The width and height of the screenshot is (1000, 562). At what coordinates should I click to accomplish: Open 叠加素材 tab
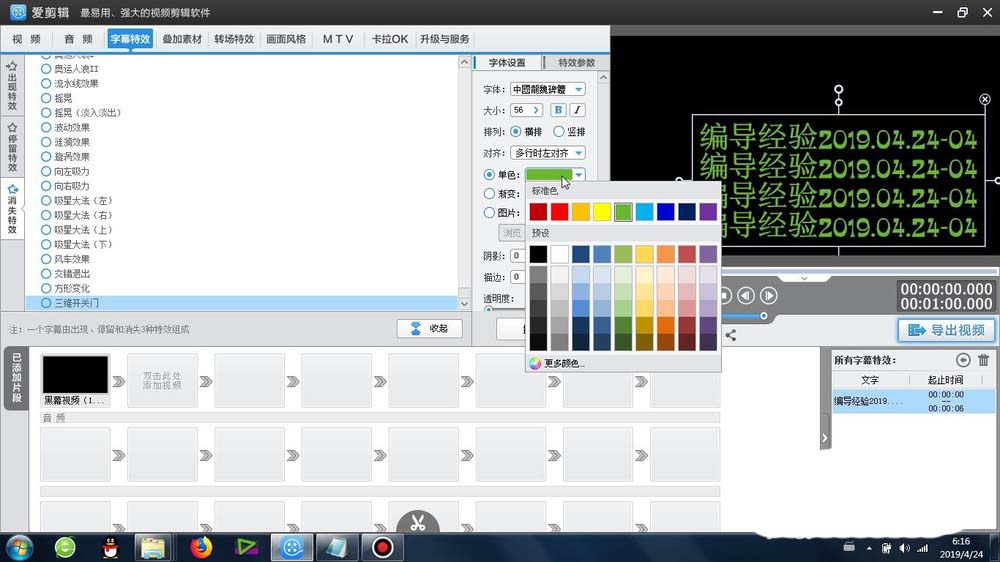182,39
